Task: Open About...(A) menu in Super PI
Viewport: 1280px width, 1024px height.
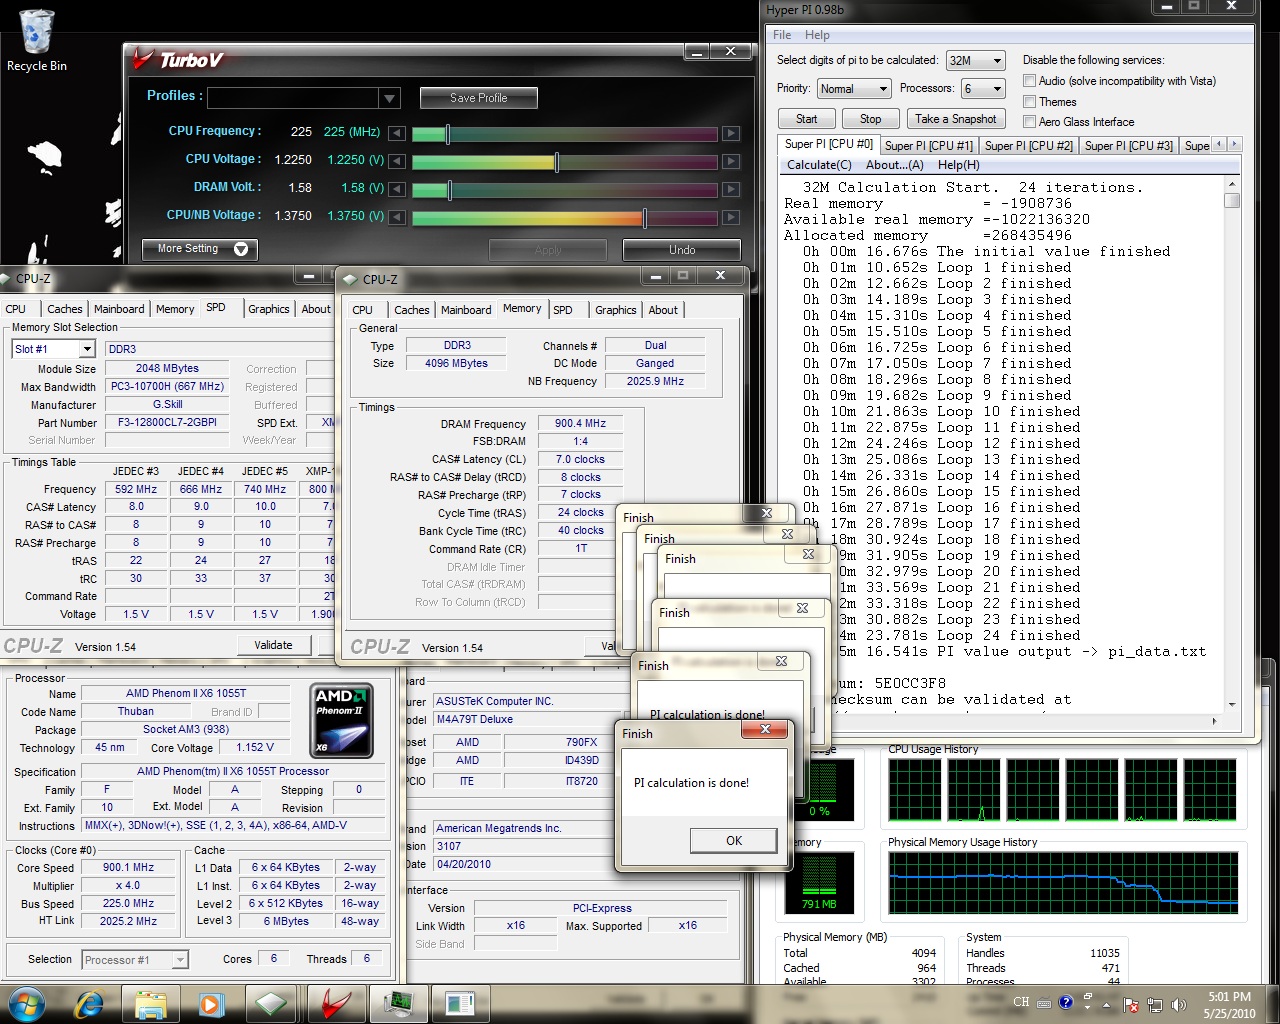Action: 895,165
